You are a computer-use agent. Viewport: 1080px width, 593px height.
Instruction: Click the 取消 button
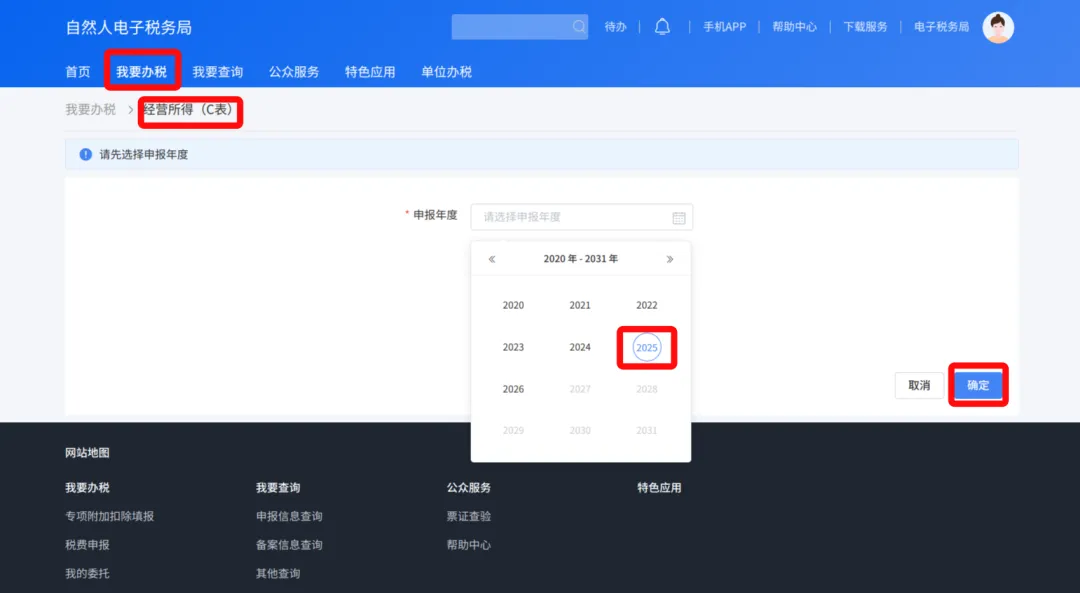click(919, 385)
